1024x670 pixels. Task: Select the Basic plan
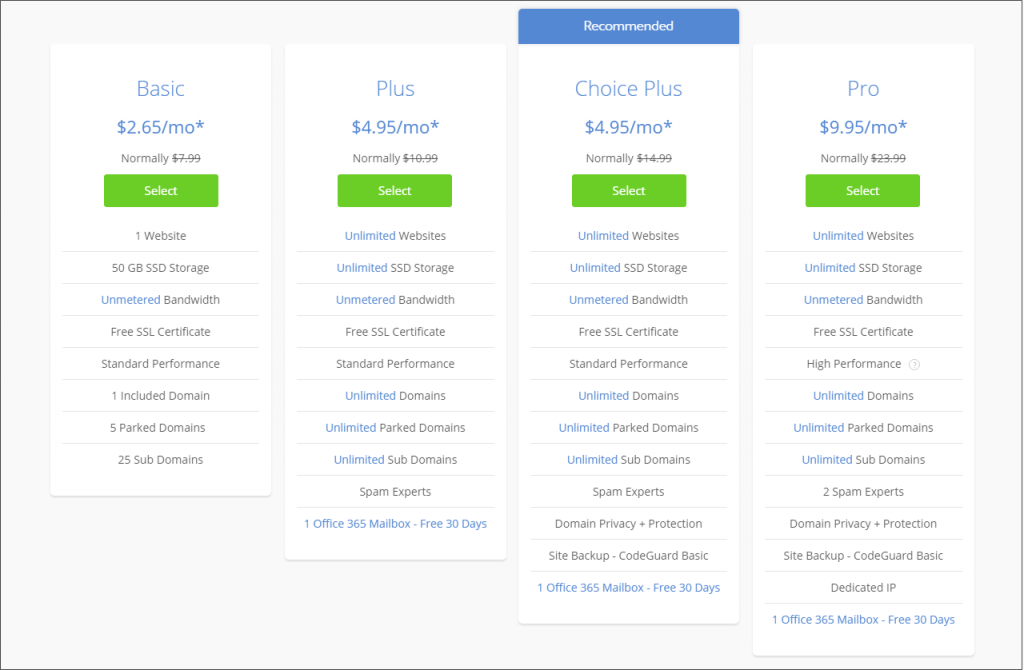point(160,190)
